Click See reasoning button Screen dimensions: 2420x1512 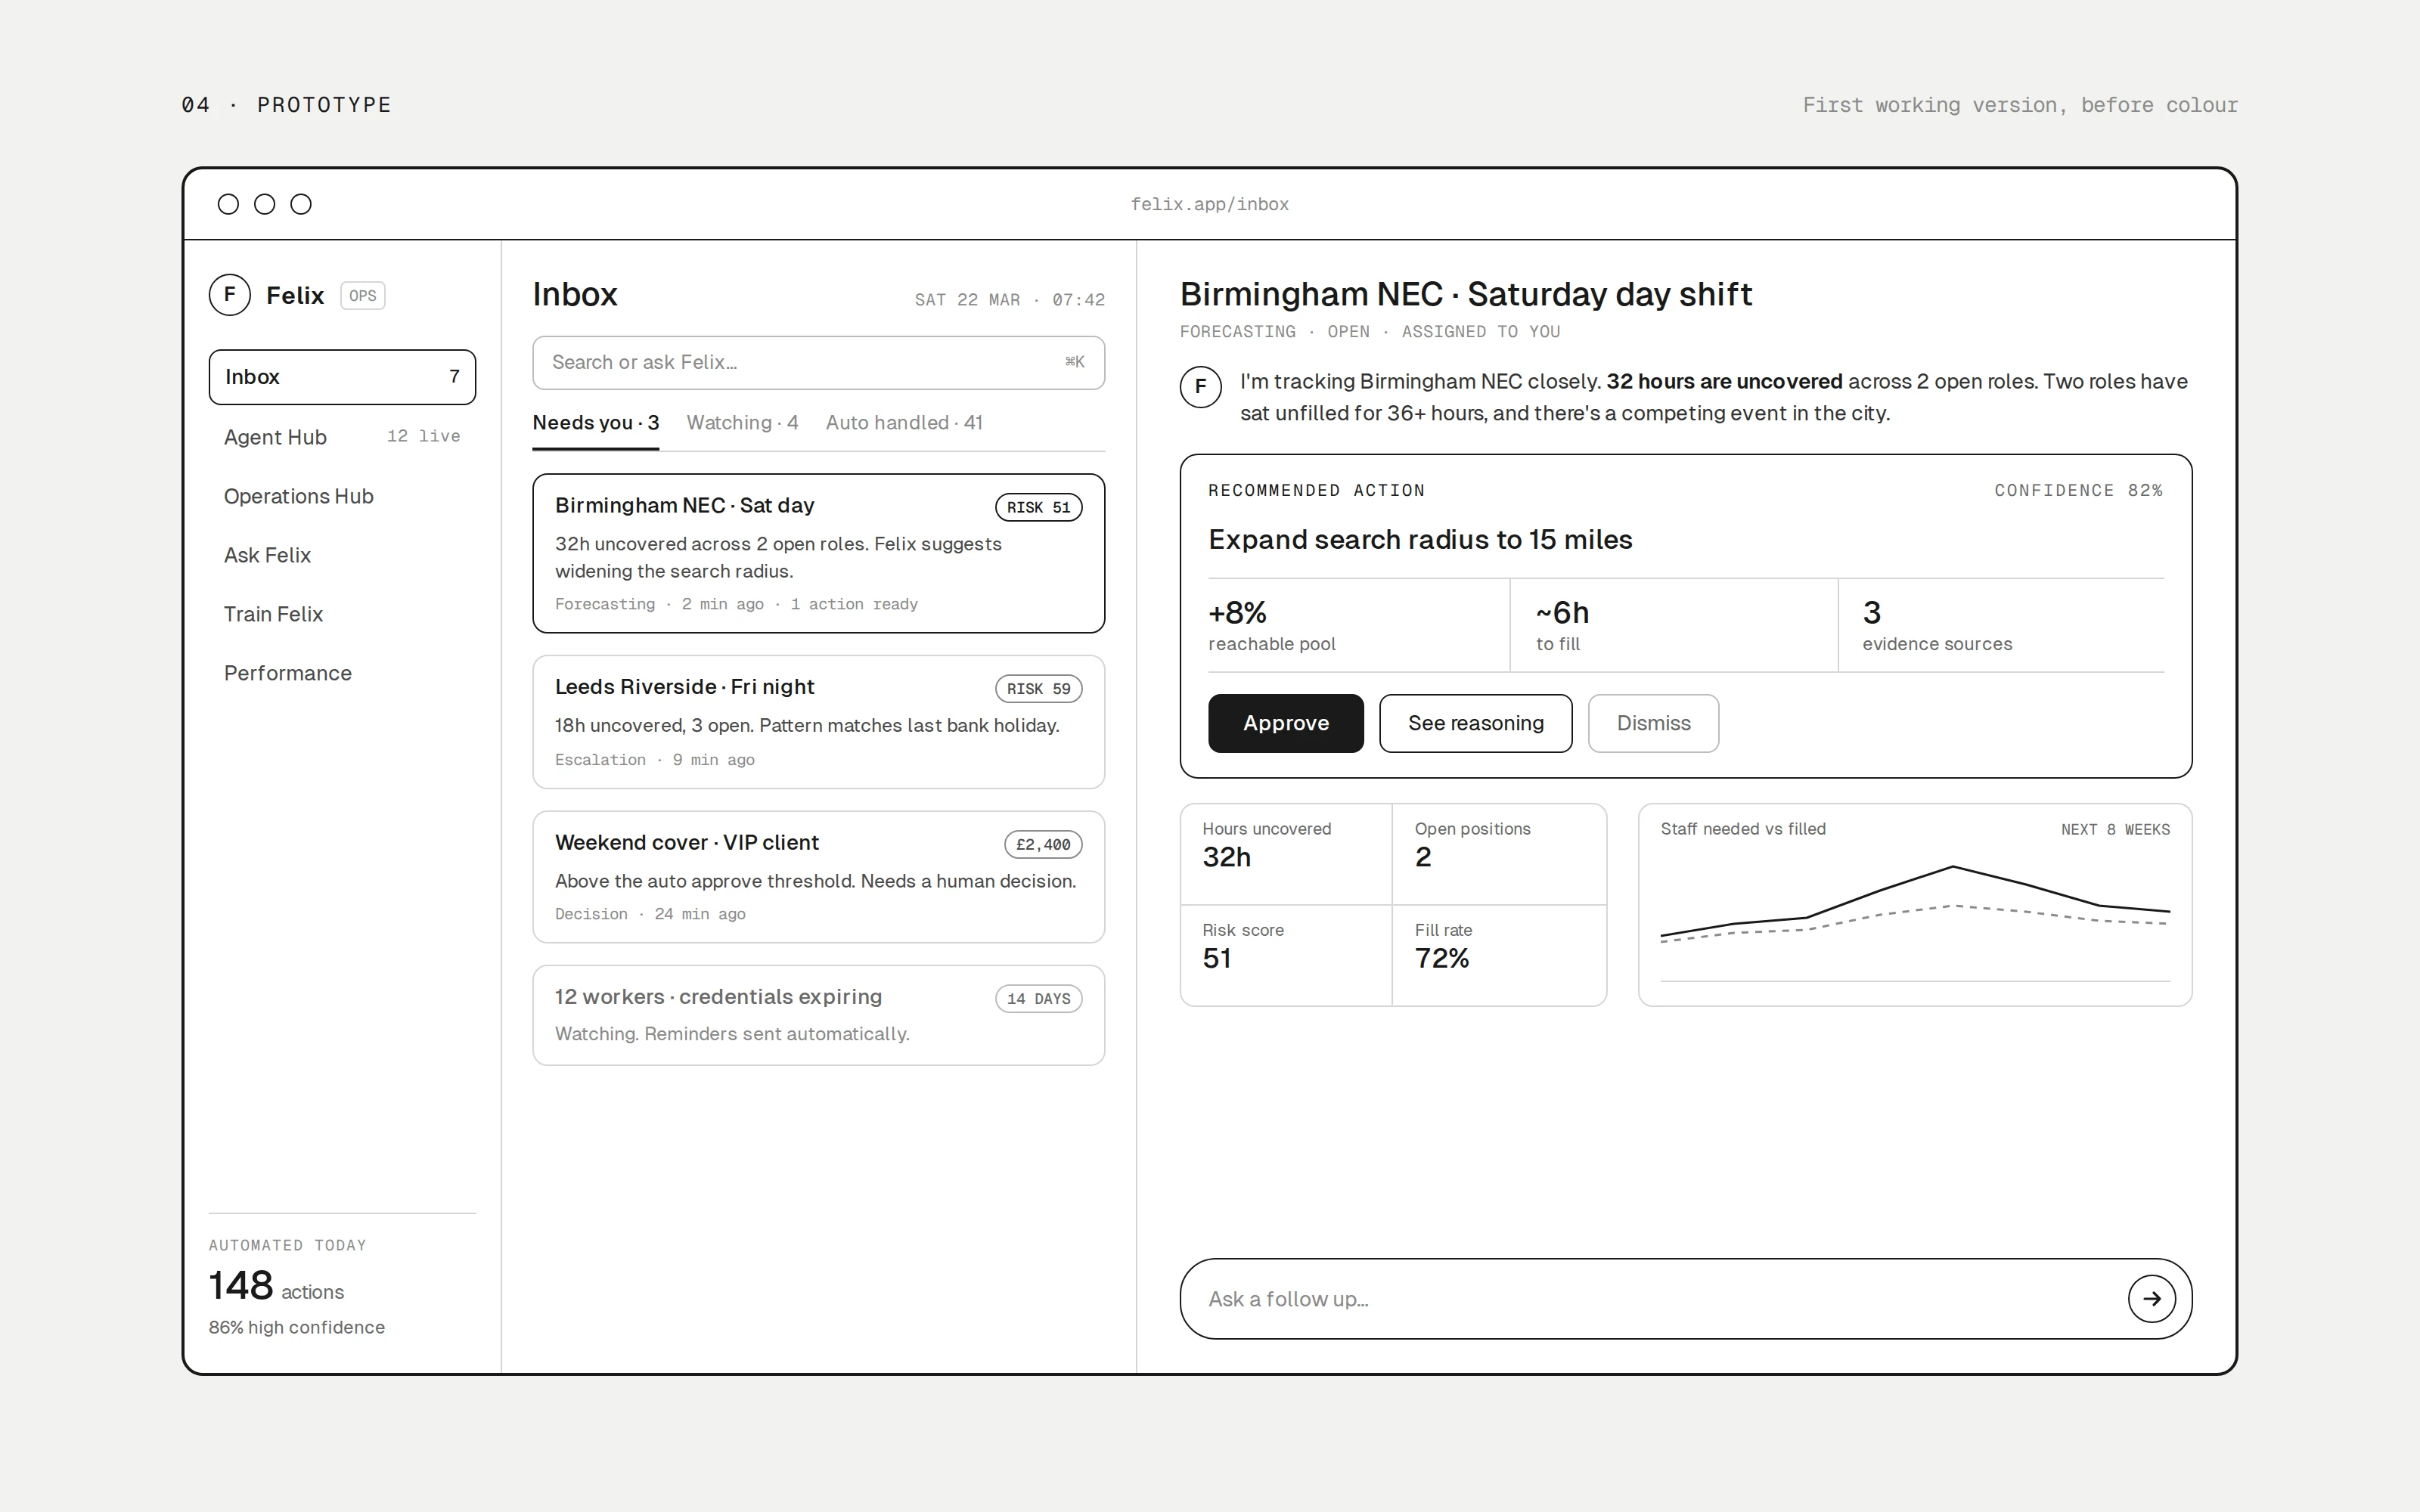[x=1475, y=723]
